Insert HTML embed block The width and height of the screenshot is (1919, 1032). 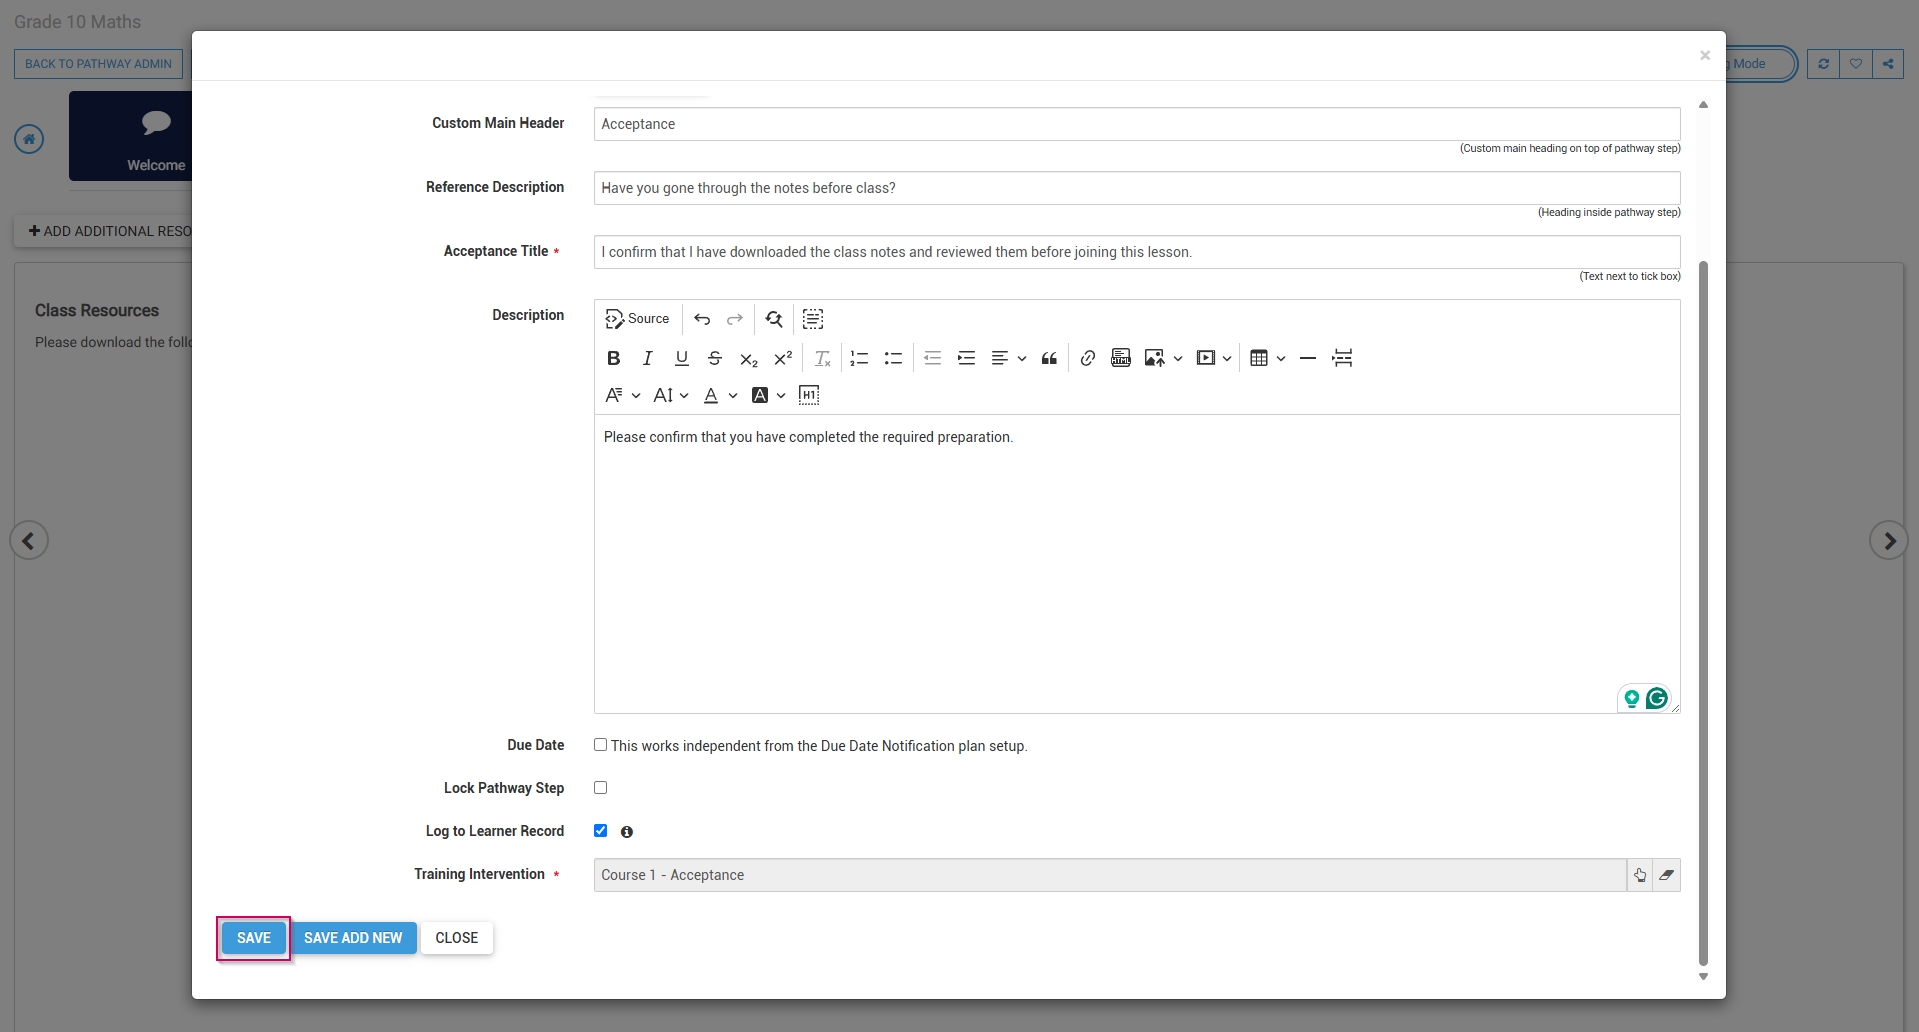[1121, 358]
